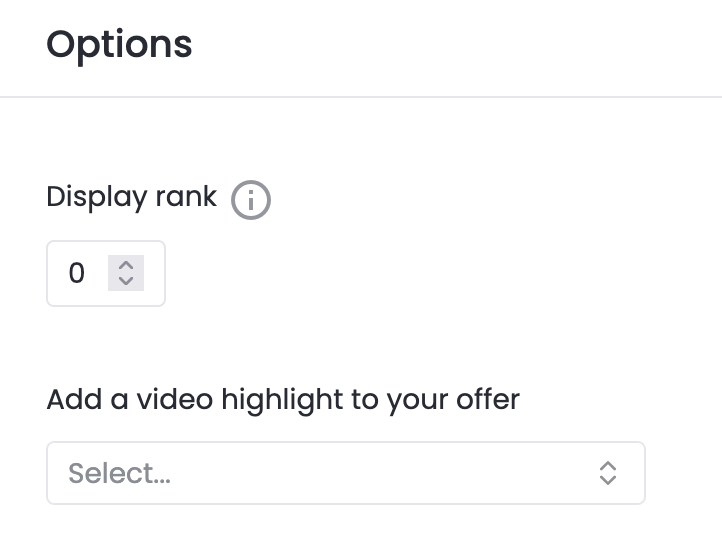Decrease display rank with down arrow
722x534 pixels.
(126, 280)
